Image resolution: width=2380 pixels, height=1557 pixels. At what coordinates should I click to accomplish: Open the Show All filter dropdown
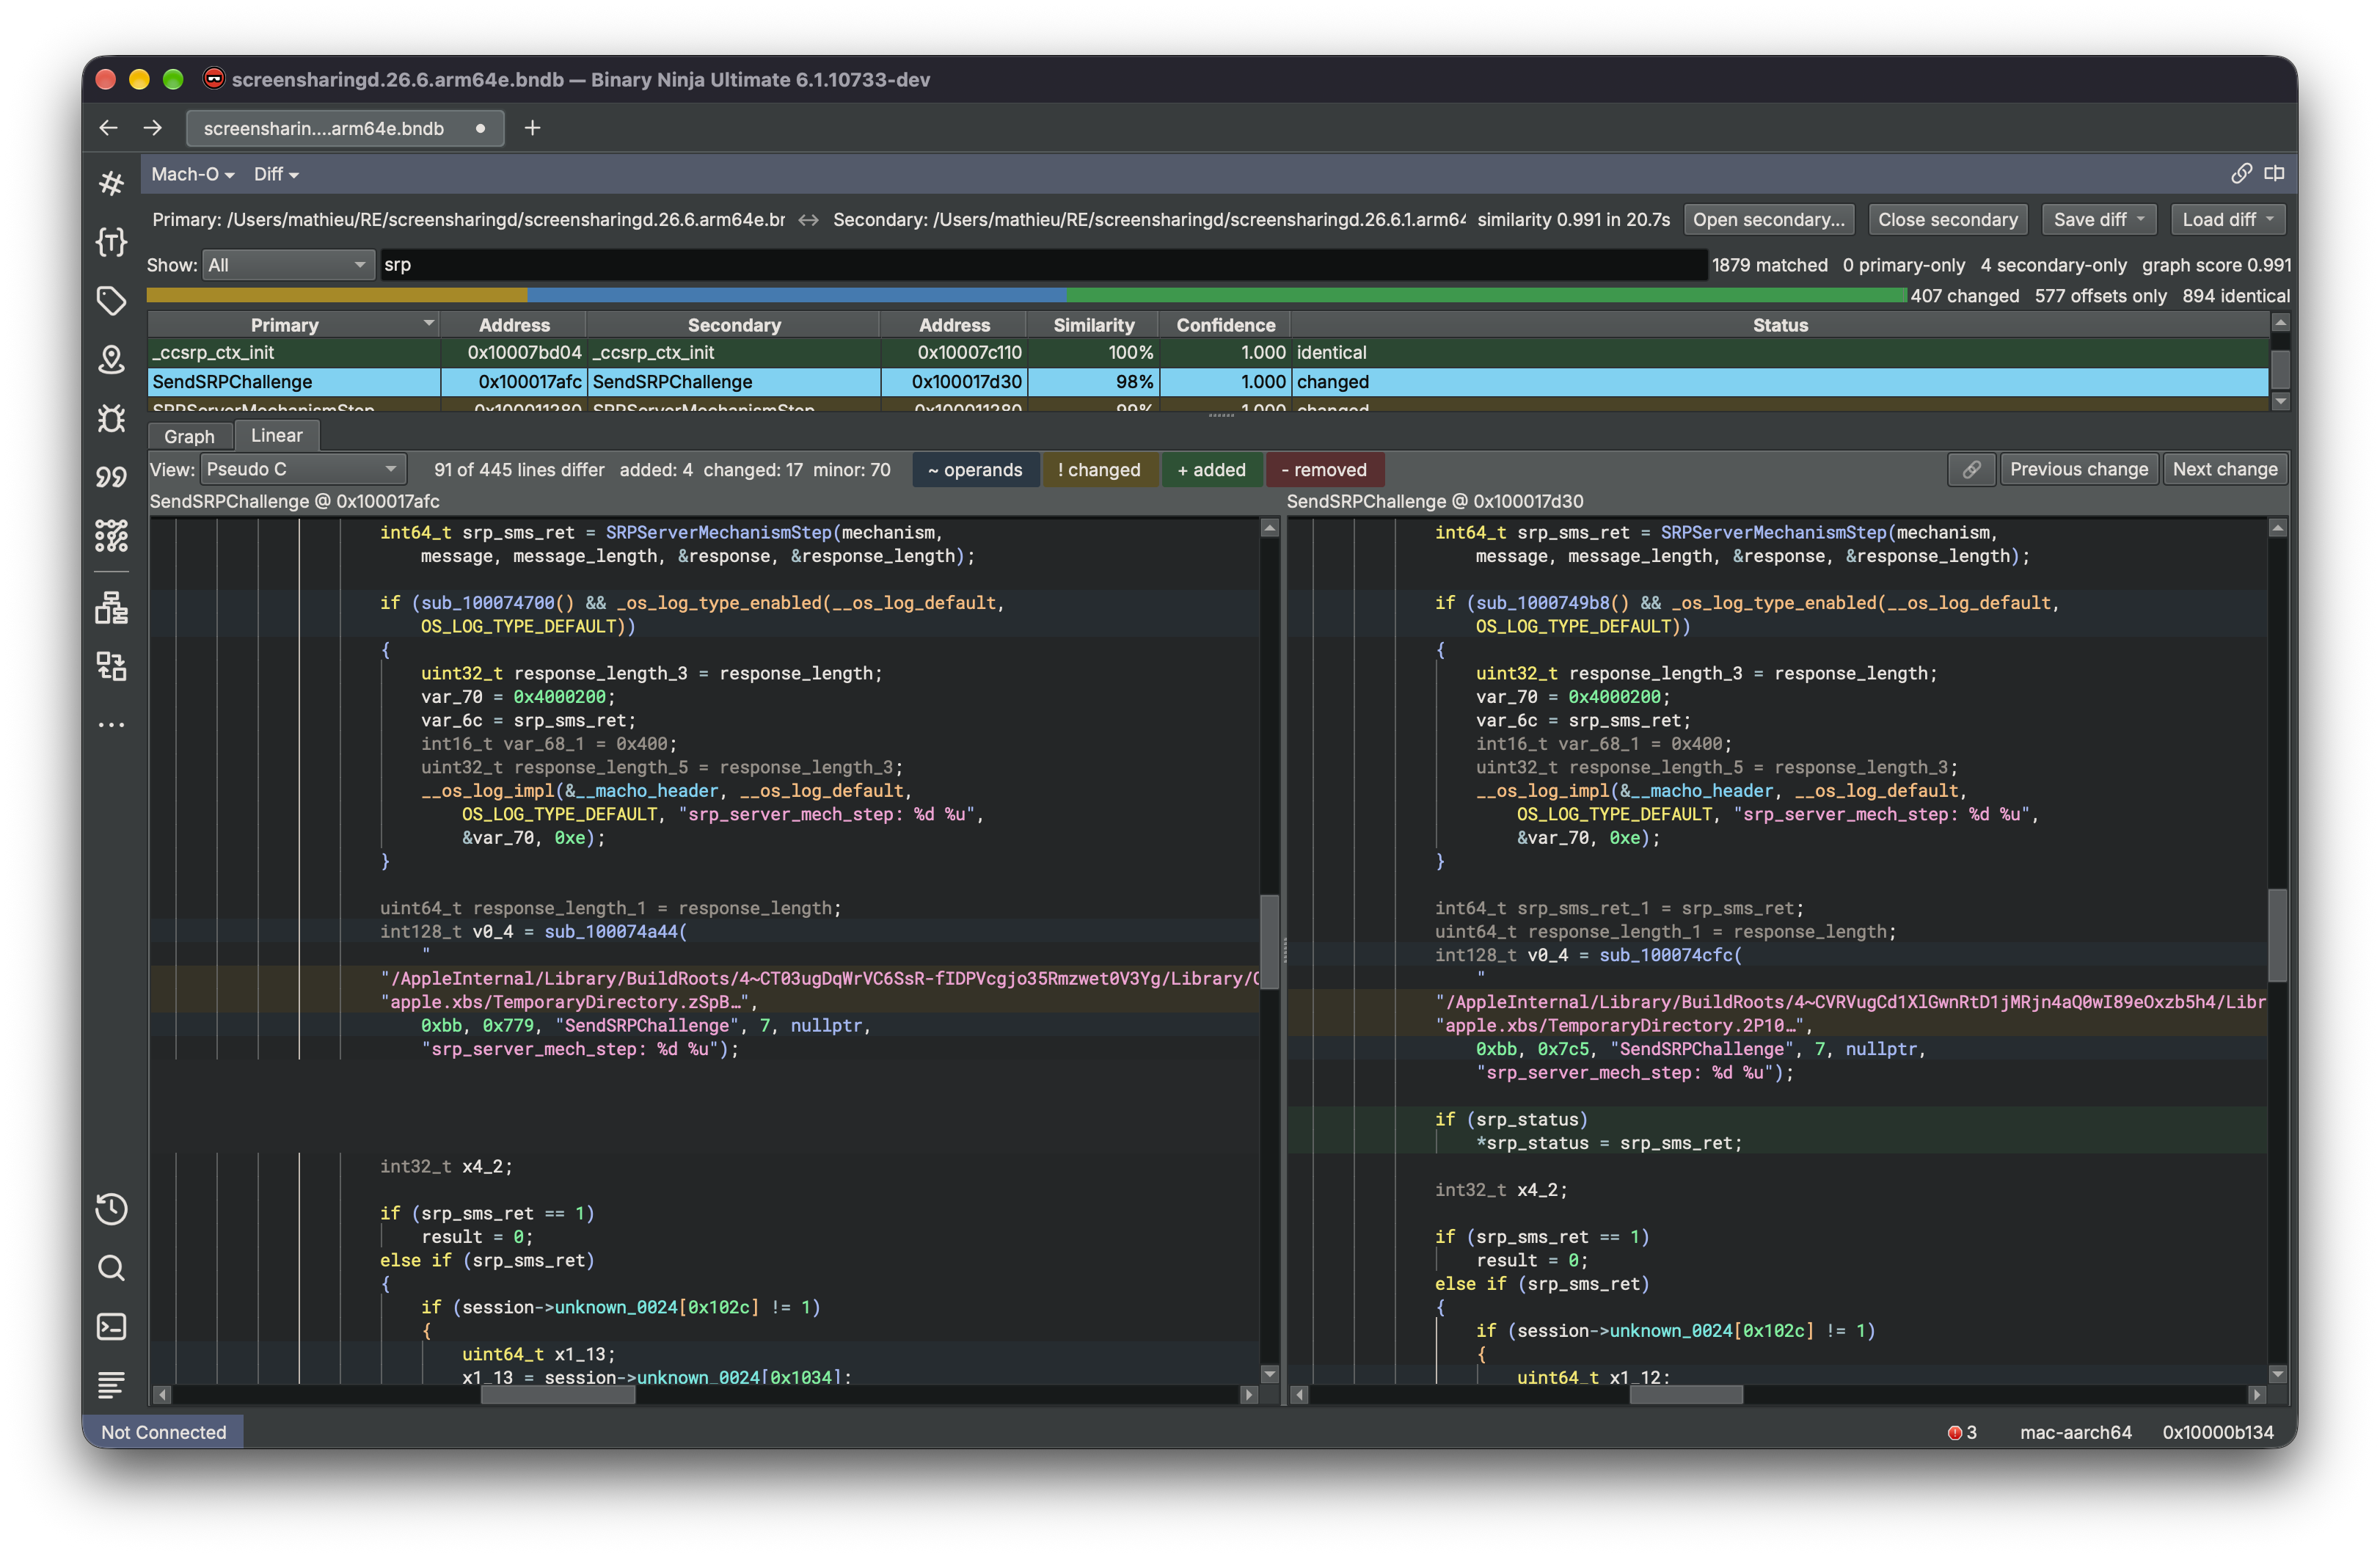pos(287,265)
